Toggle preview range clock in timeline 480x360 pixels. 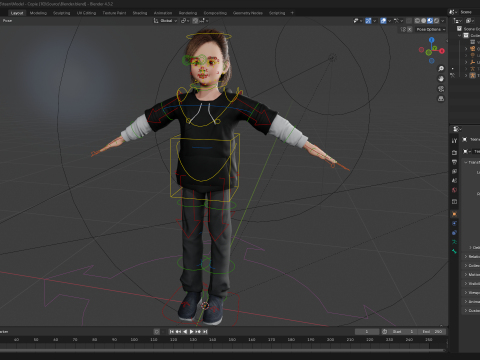pyautogui.click(x=385, y=332)
